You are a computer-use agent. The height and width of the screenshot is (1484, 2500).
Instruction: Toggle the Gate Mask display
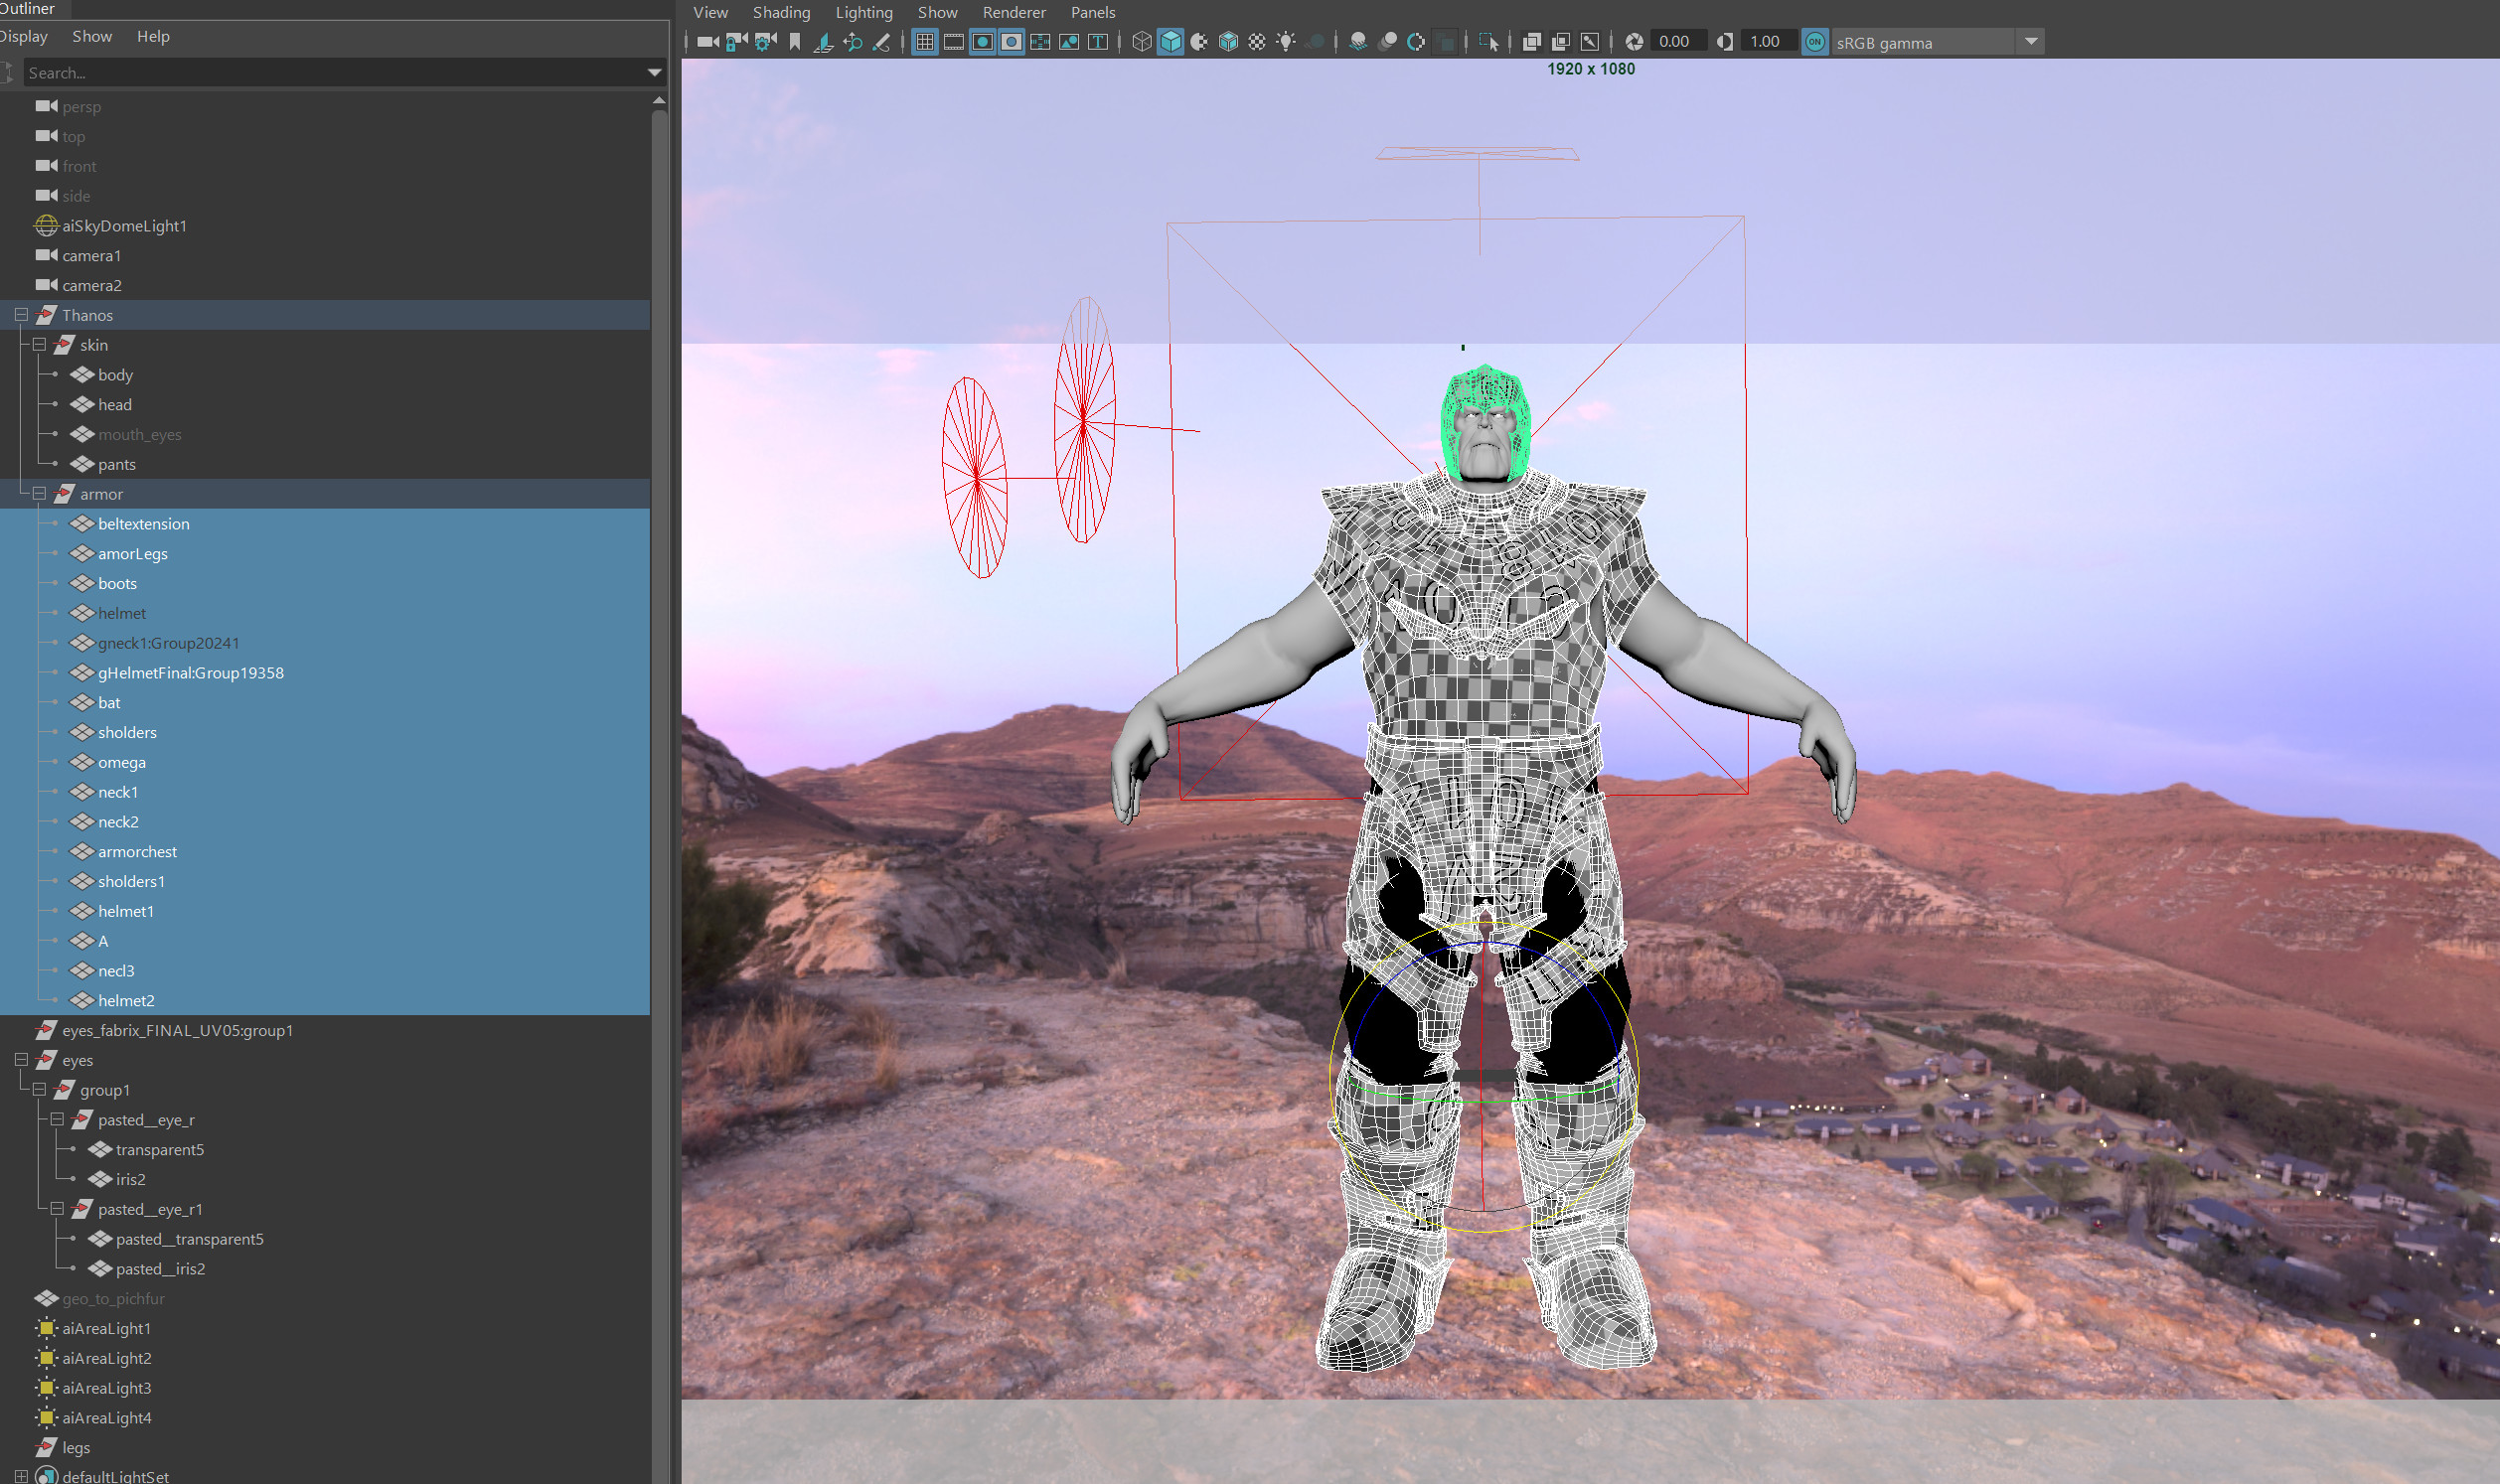pyautogui.click(x=1012, y=42)
